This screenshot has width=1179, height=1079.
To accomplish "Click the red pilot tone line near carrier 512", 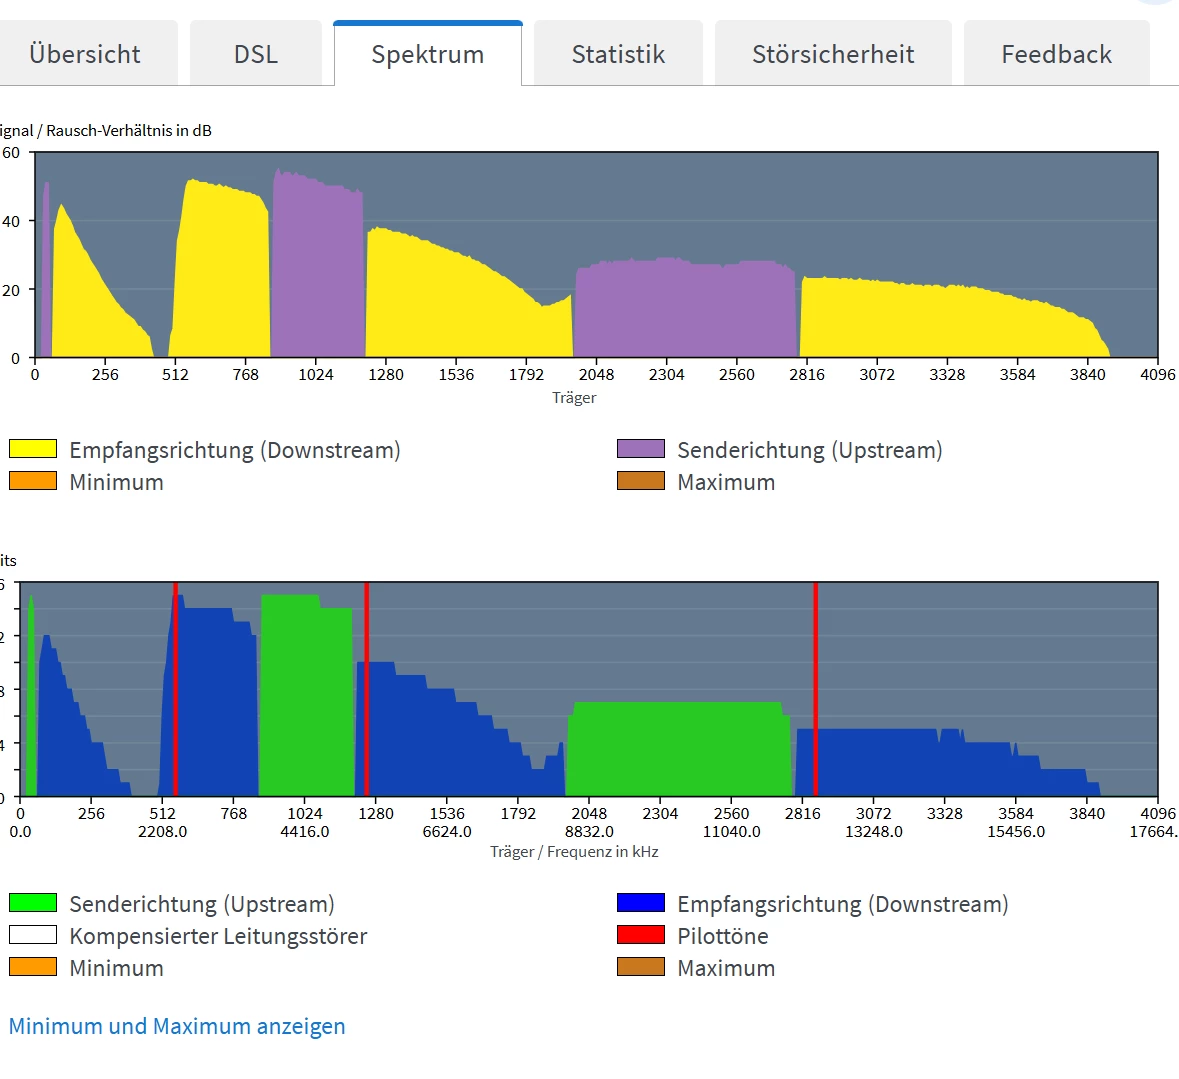I will tap(175, 689).
